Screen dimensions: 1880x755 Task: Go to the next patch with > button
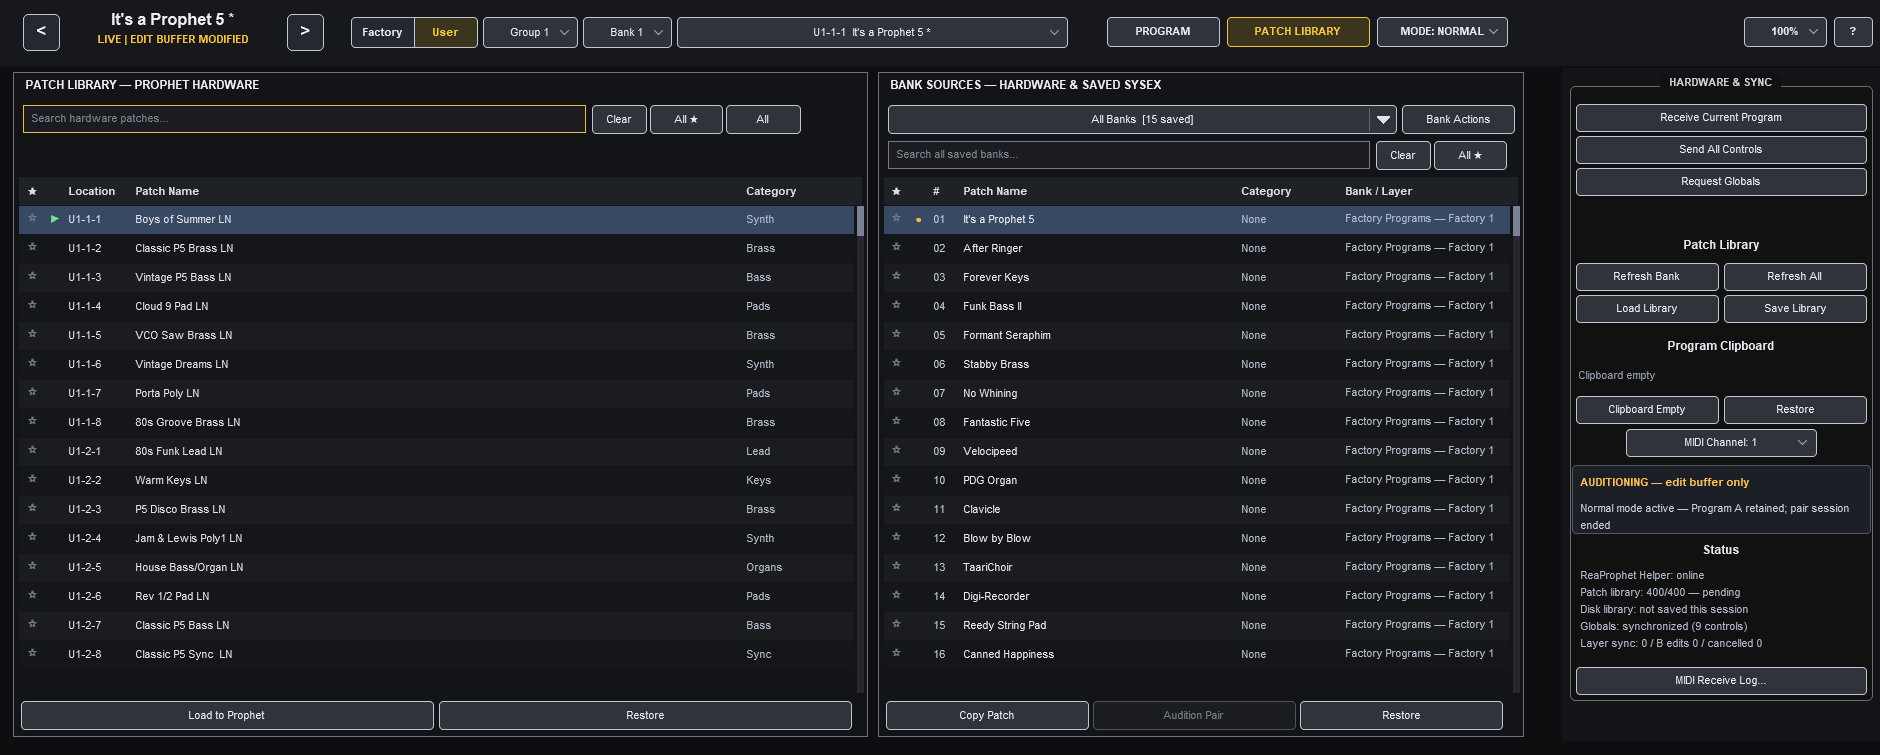[x=305, y=32]
